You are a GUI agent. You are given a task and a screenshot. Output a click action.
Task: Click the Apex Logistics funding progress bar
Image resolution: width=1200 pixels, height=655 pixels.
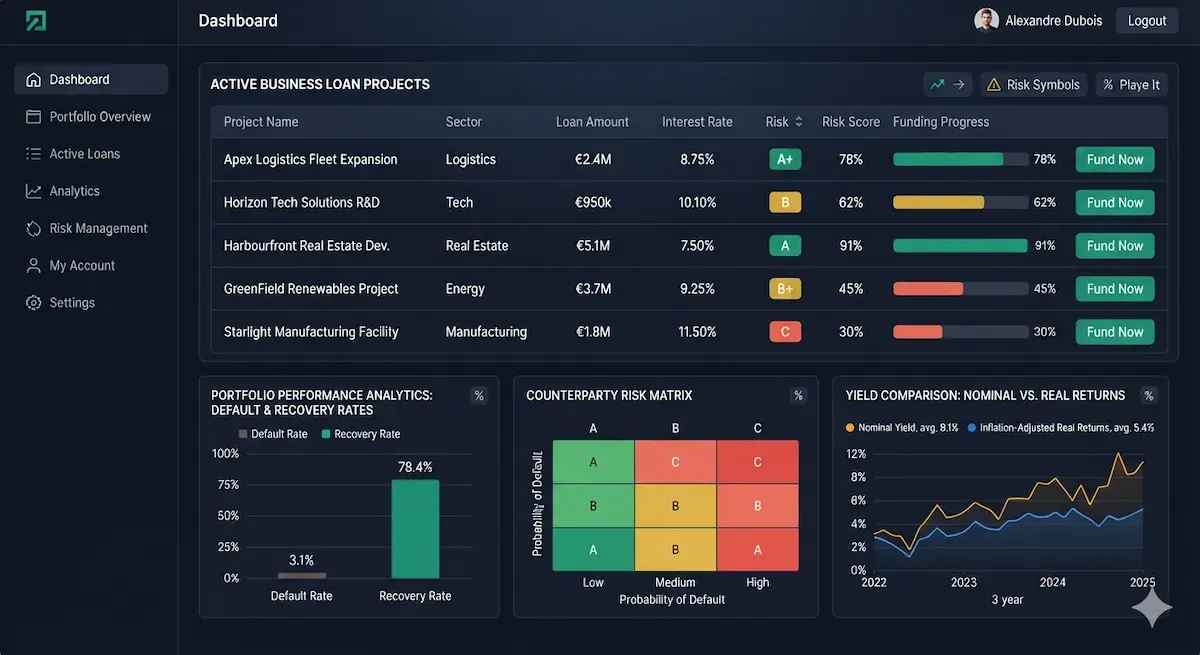tap(960, 160)
